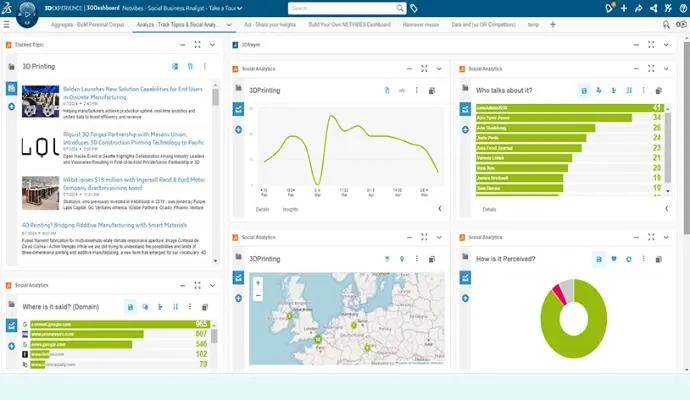Click the heart icon in the How is it Perceived widget
The image size is (690, 400).
(614, 259)
